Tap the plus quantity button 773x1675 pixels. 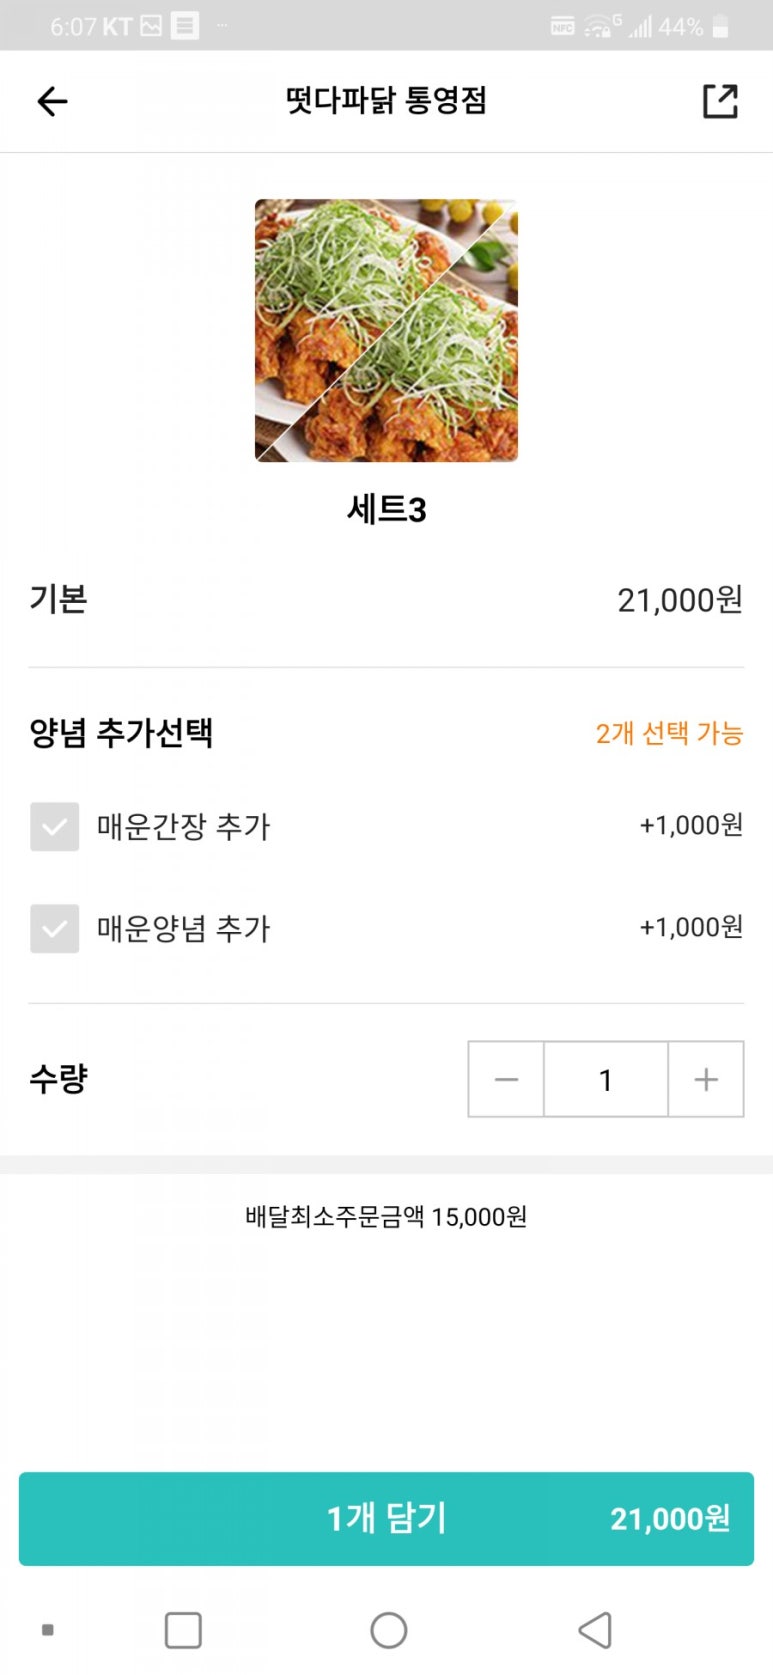pyautogui.click(x=706, y=1079)
